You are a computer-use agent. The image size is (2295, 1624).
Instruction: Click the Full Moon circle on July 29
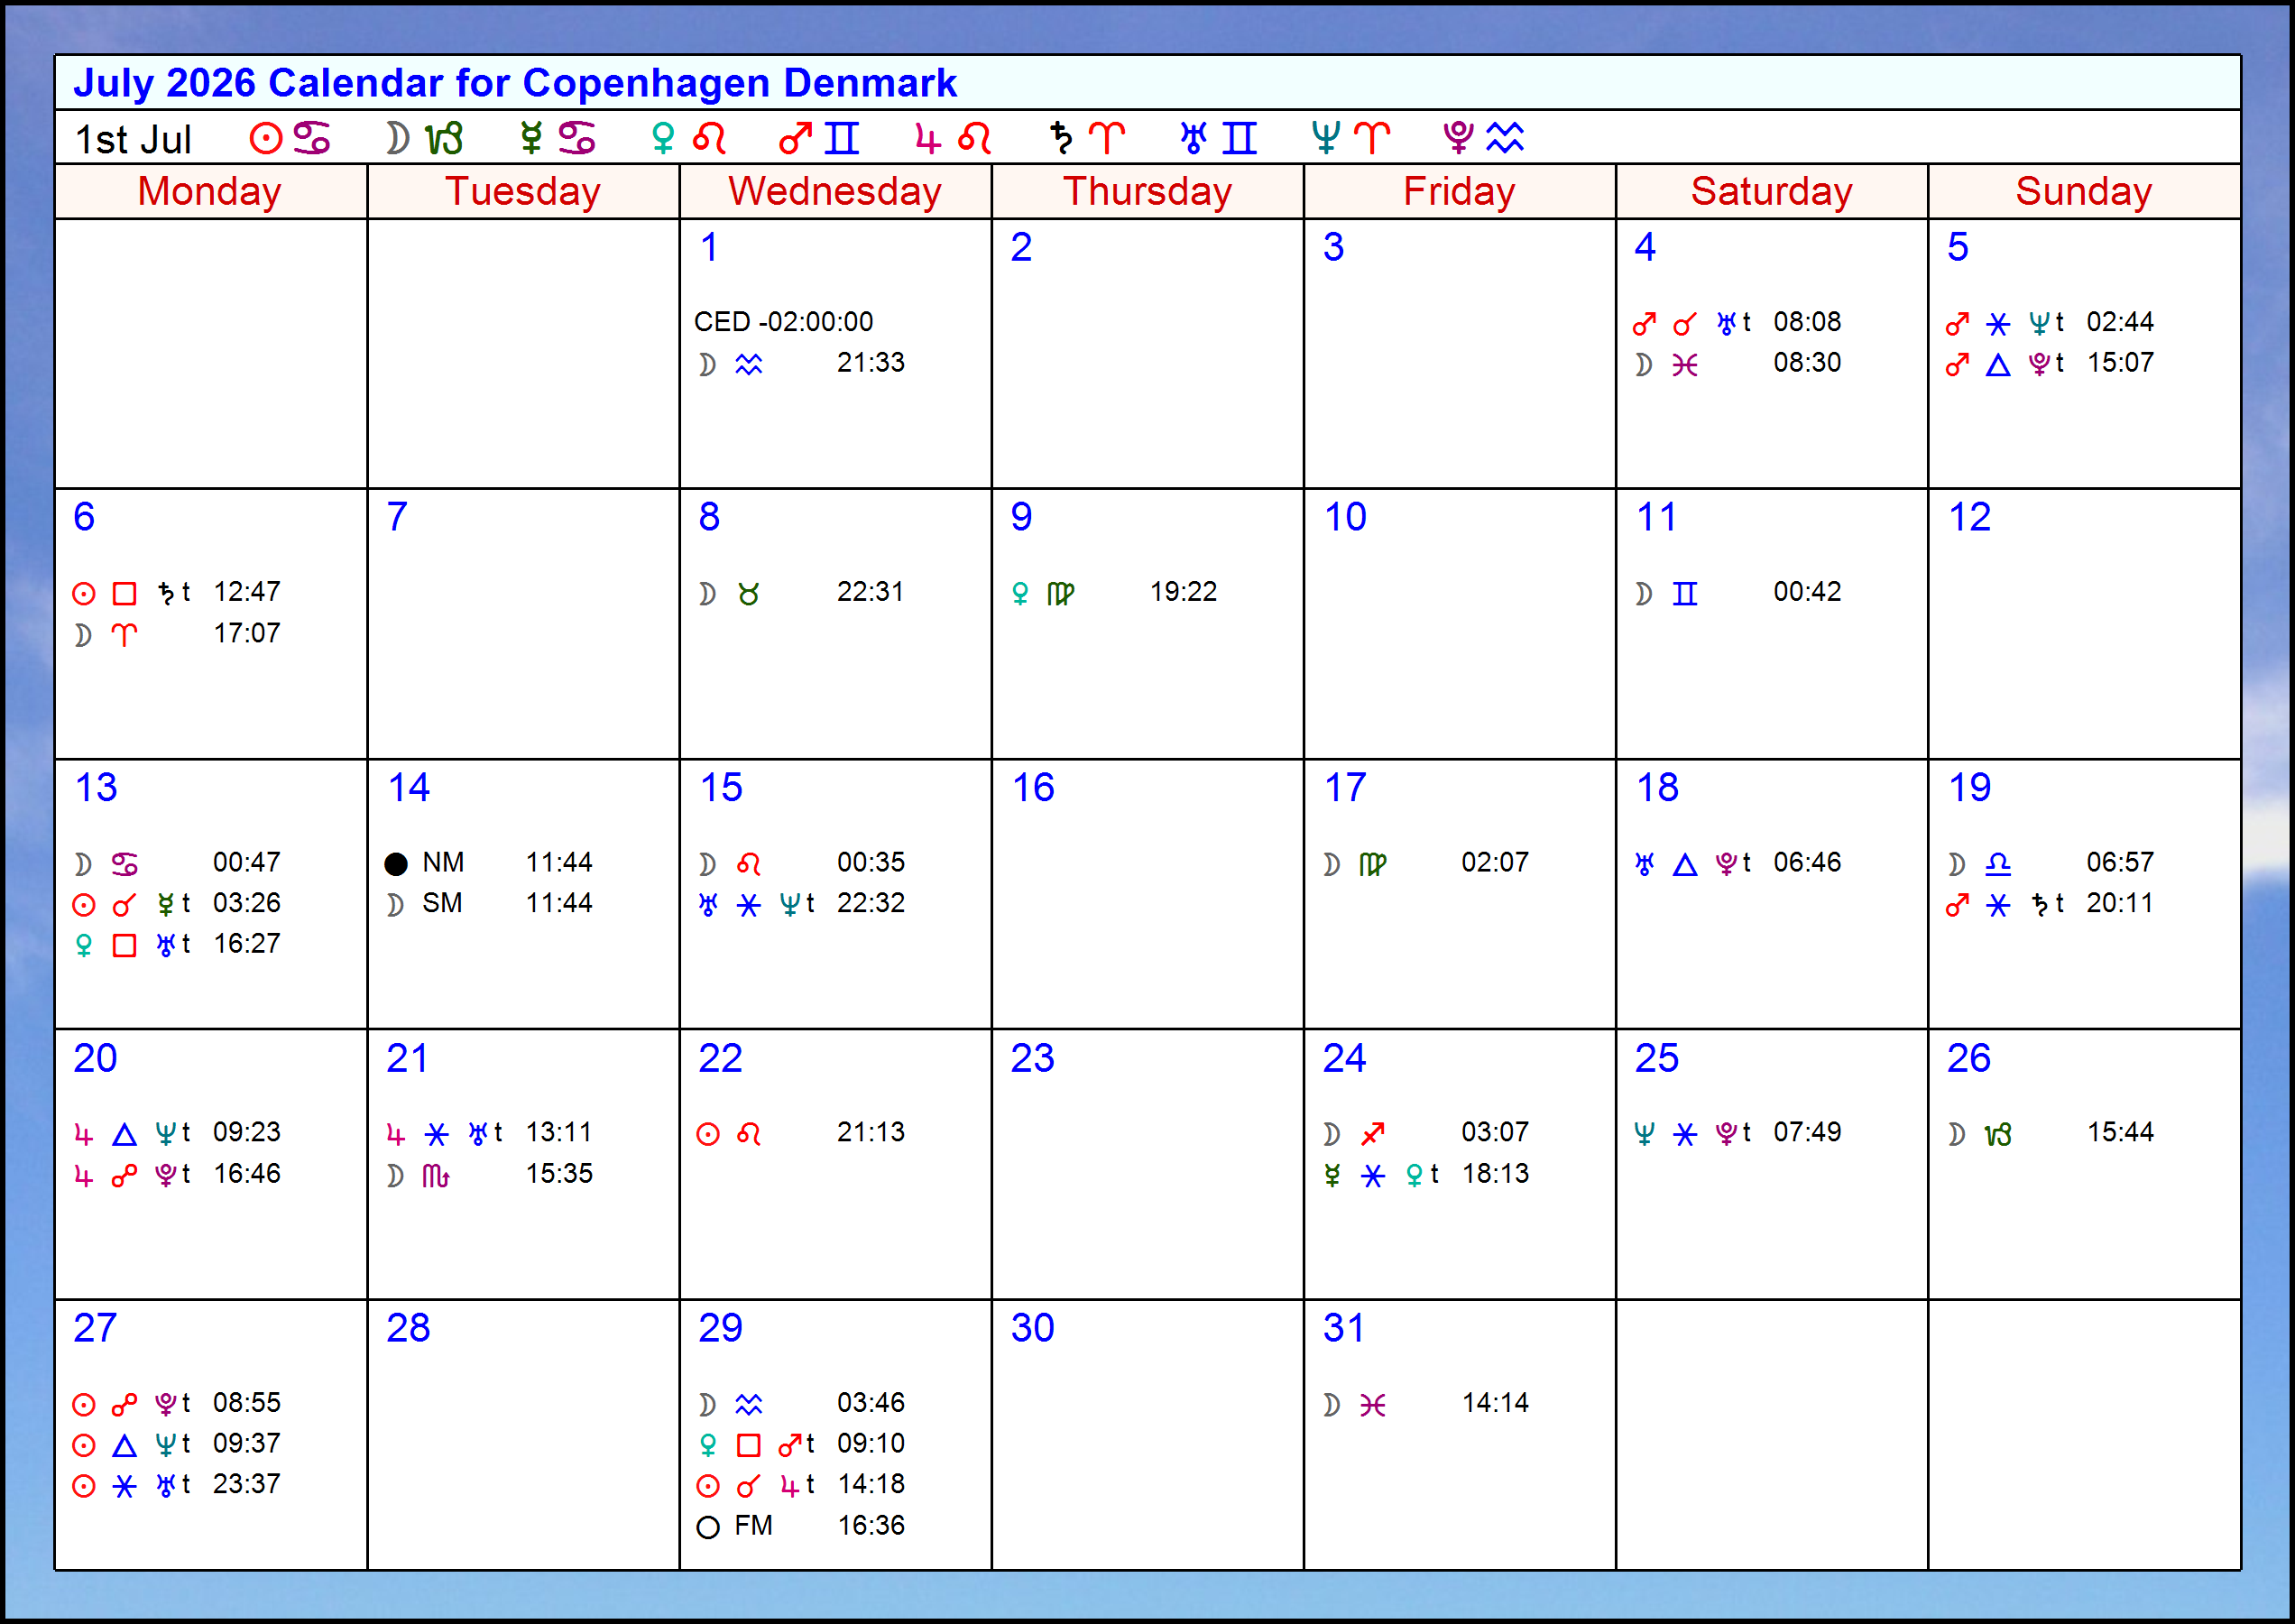click(x=708, y=1527)
